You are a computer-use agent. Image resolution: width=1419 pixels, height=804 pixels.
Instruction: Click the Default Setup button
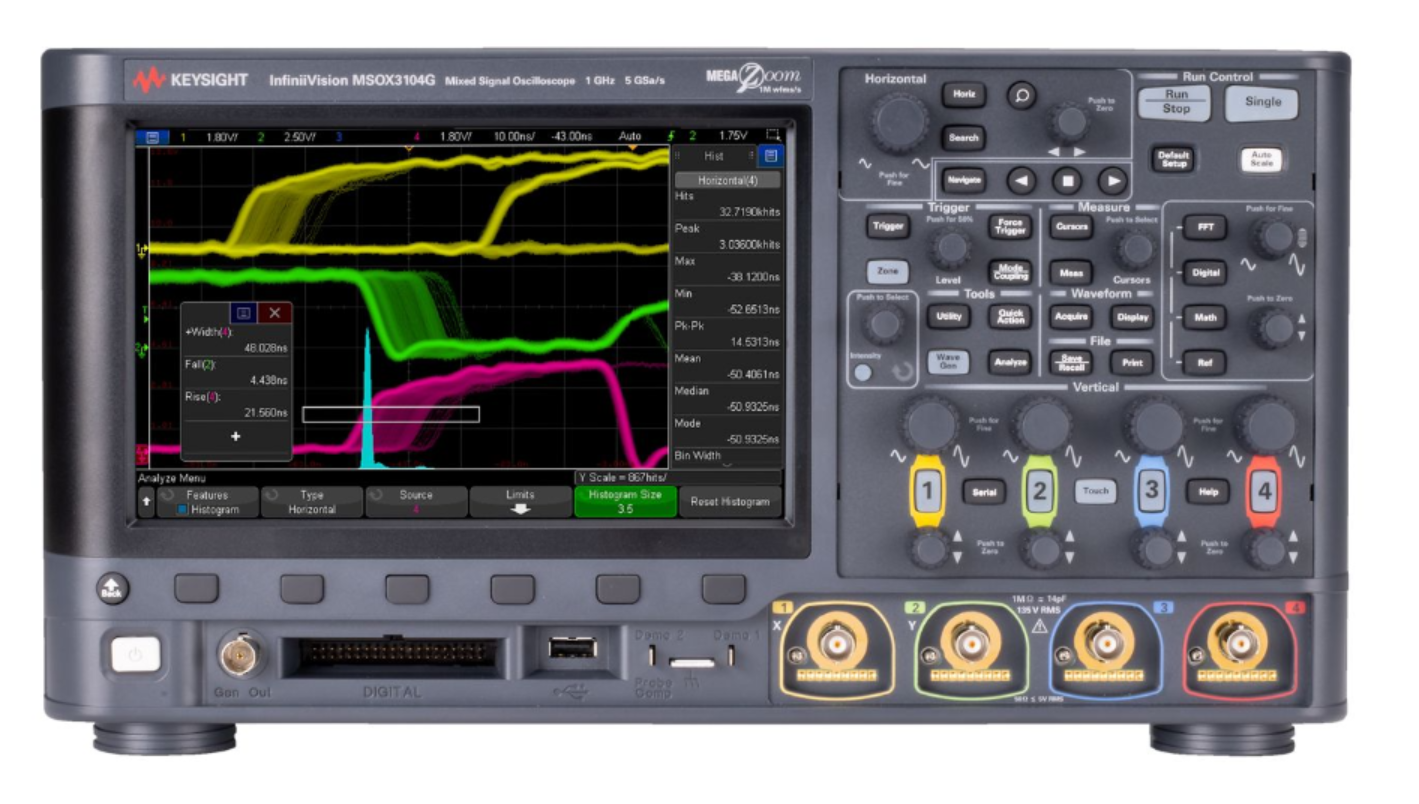[1172, 159]
